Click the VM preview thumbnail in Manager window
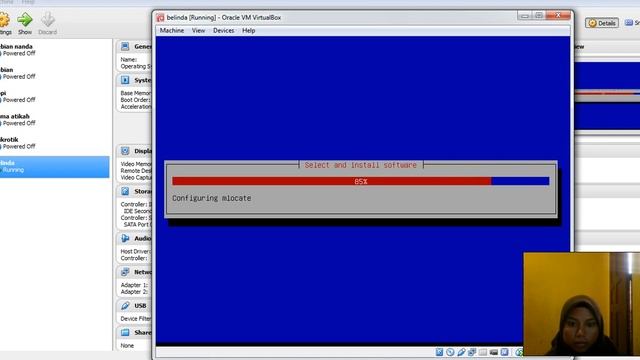 607,95
